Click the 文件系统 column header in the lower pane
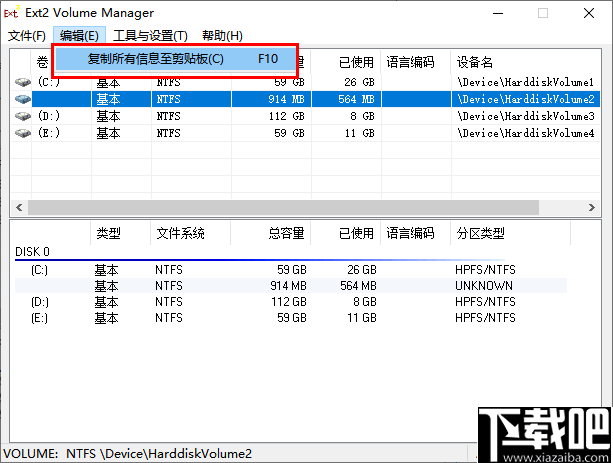Screen dimensions: 613x463 click(190, 233)
